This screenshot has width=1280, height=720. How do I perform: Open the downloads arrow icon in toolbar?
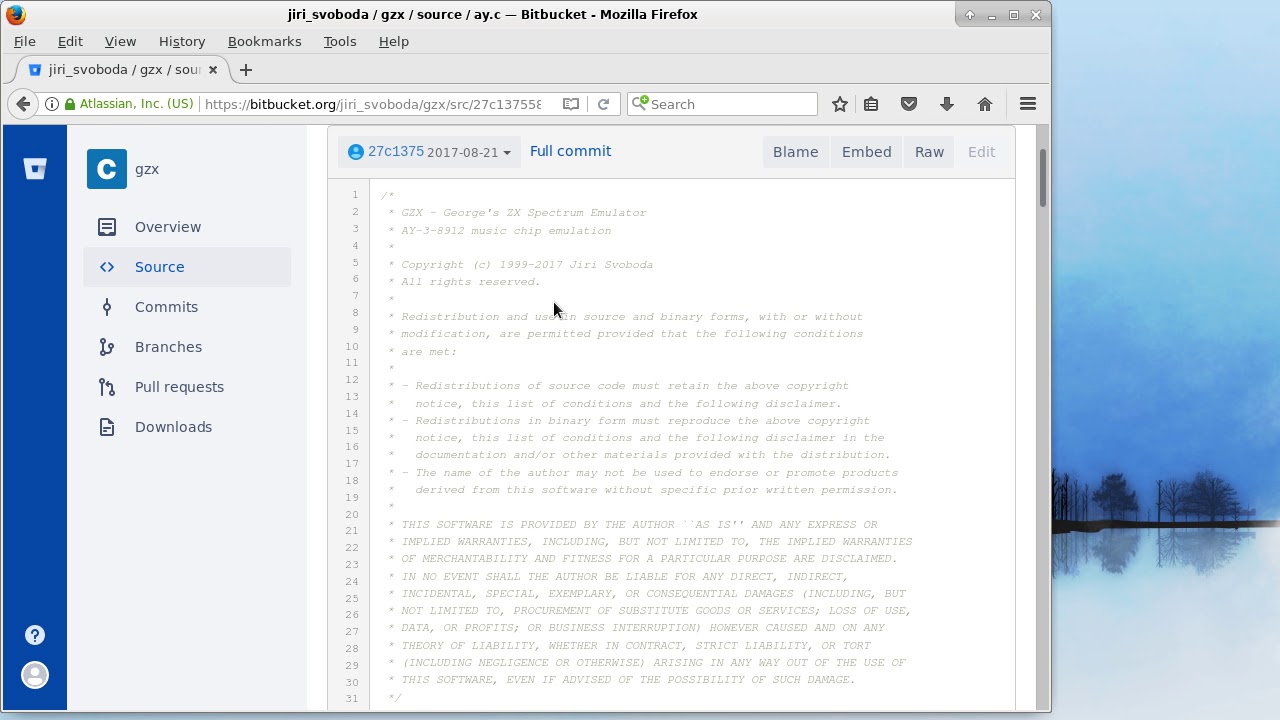[x=947, y=104]
